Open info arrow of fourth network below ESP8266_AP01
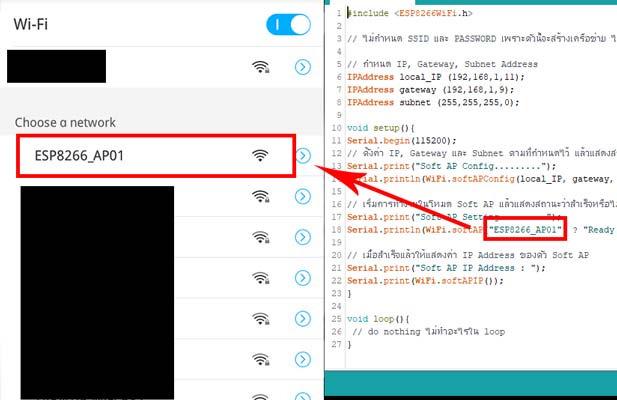 click(303, 319)
